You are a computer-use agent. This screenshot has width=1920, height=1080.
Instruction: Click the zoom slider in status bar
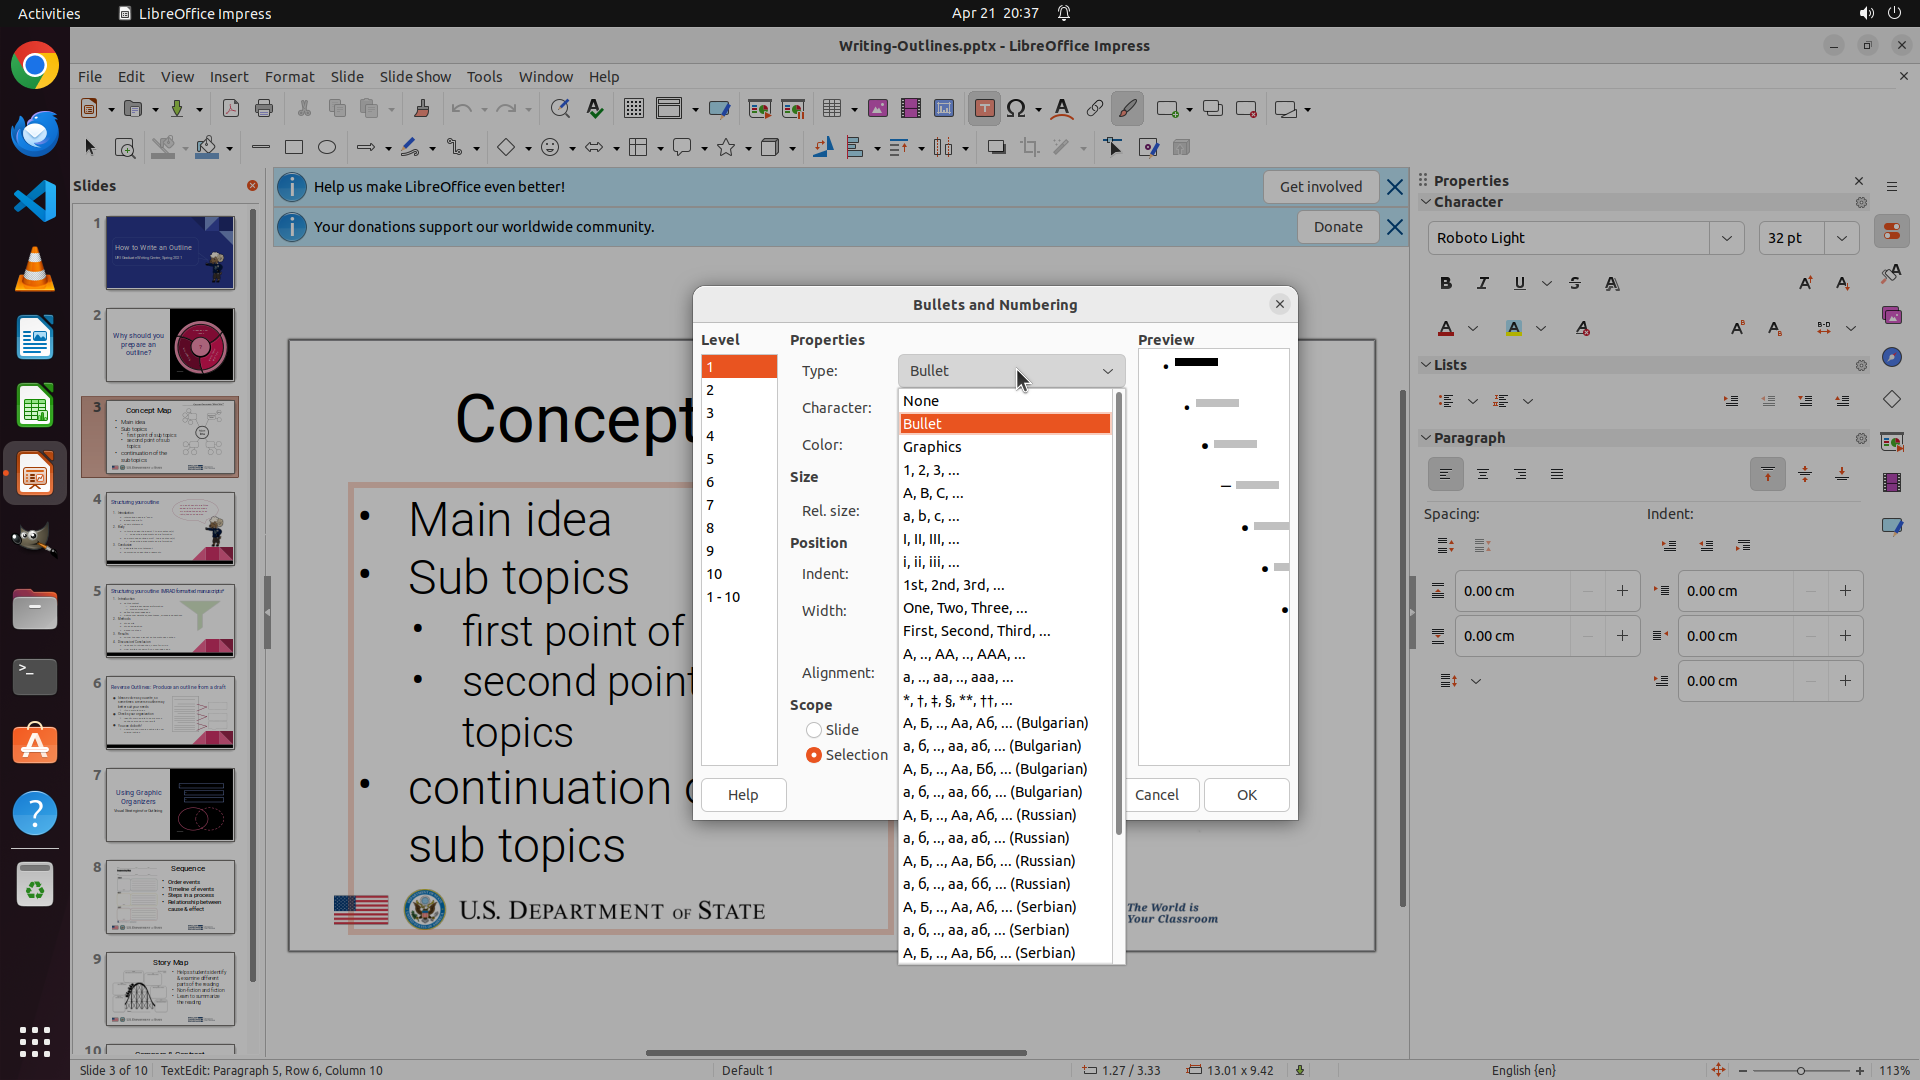coord(1801,1070)
